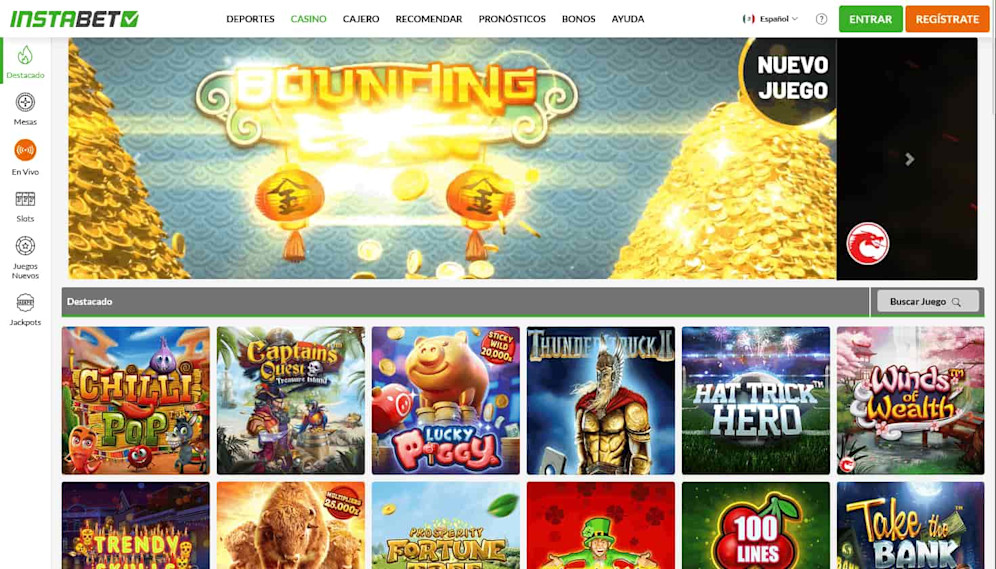The height and width of the screenshot is (569, 996).
Task: Select the Jackpots icon in sidebar
Action: click(25, 302)
